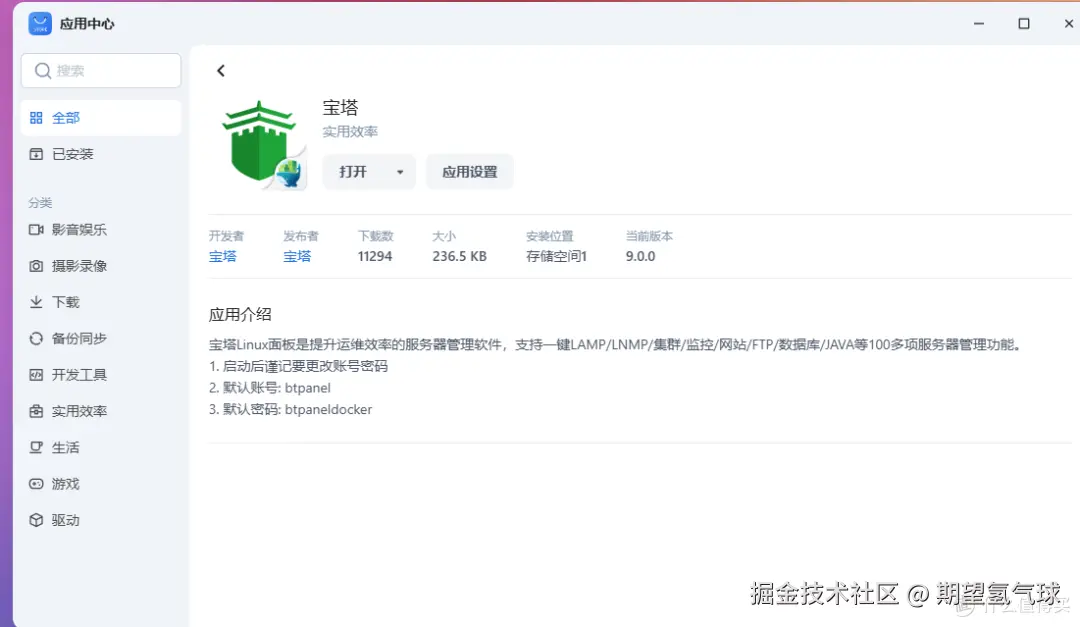Select the 已安装 sidebar item
The height and width of the screenshot is (627, 1080).
[101, 154]
